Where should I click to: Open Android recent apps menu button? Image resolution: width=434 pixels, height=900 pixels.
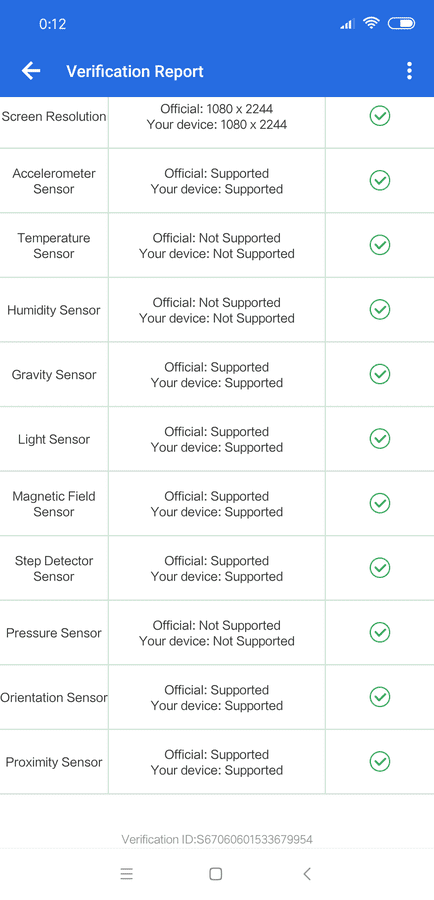click(127, 874)
